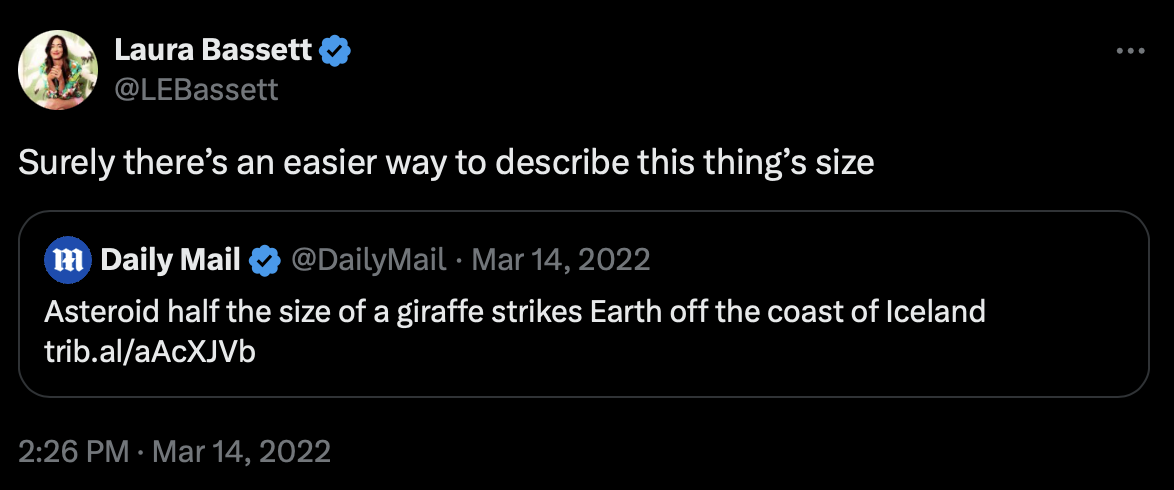The width and height of the screenshot is (1174, 490).
Task: Click Daily Mail's blue verified badge
Action: pos(264,261)
